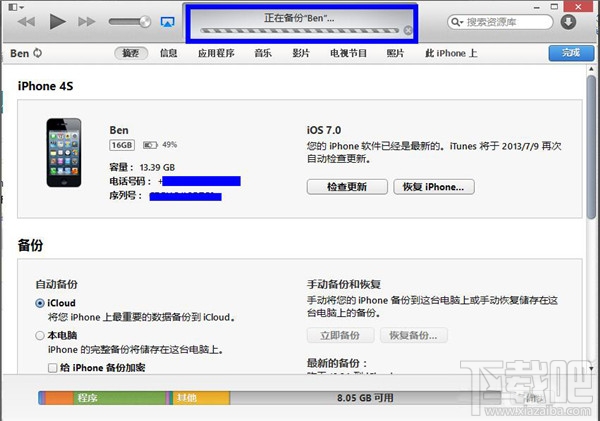Switch to the 摘要 tab
This screenshot has height=421, width=600.
pos(131,53)
